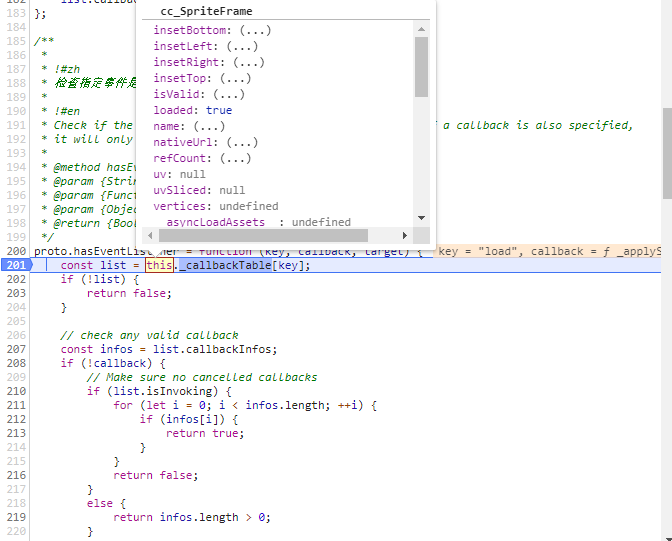Select the uvSliced: null property
This screenshot has width=672, height=541.
pos(199,190)
